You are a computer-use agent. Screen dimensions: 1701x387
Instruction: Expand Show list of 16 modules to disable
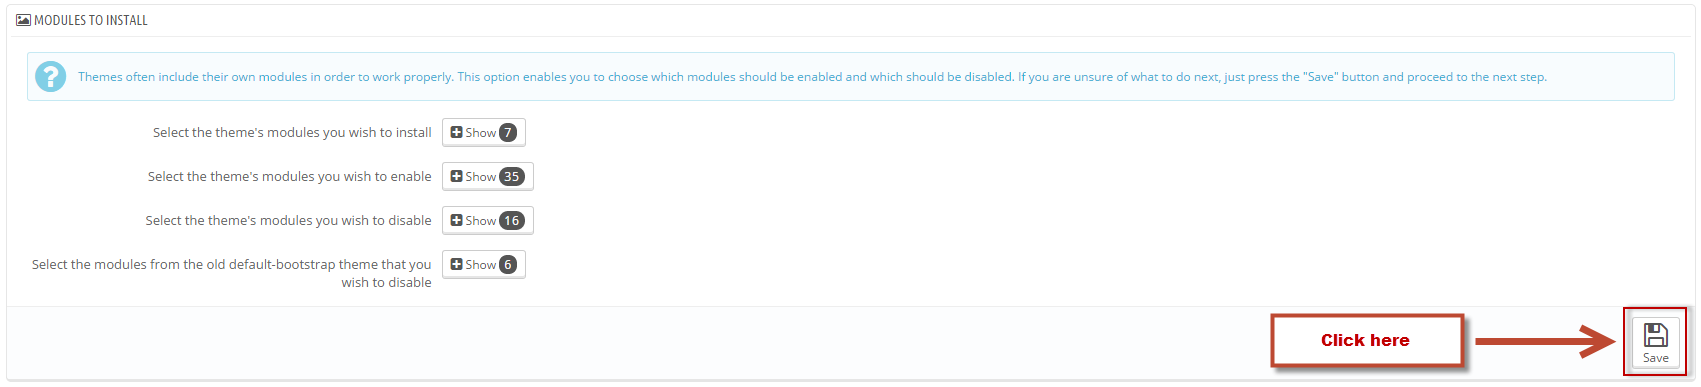[488, 220]
